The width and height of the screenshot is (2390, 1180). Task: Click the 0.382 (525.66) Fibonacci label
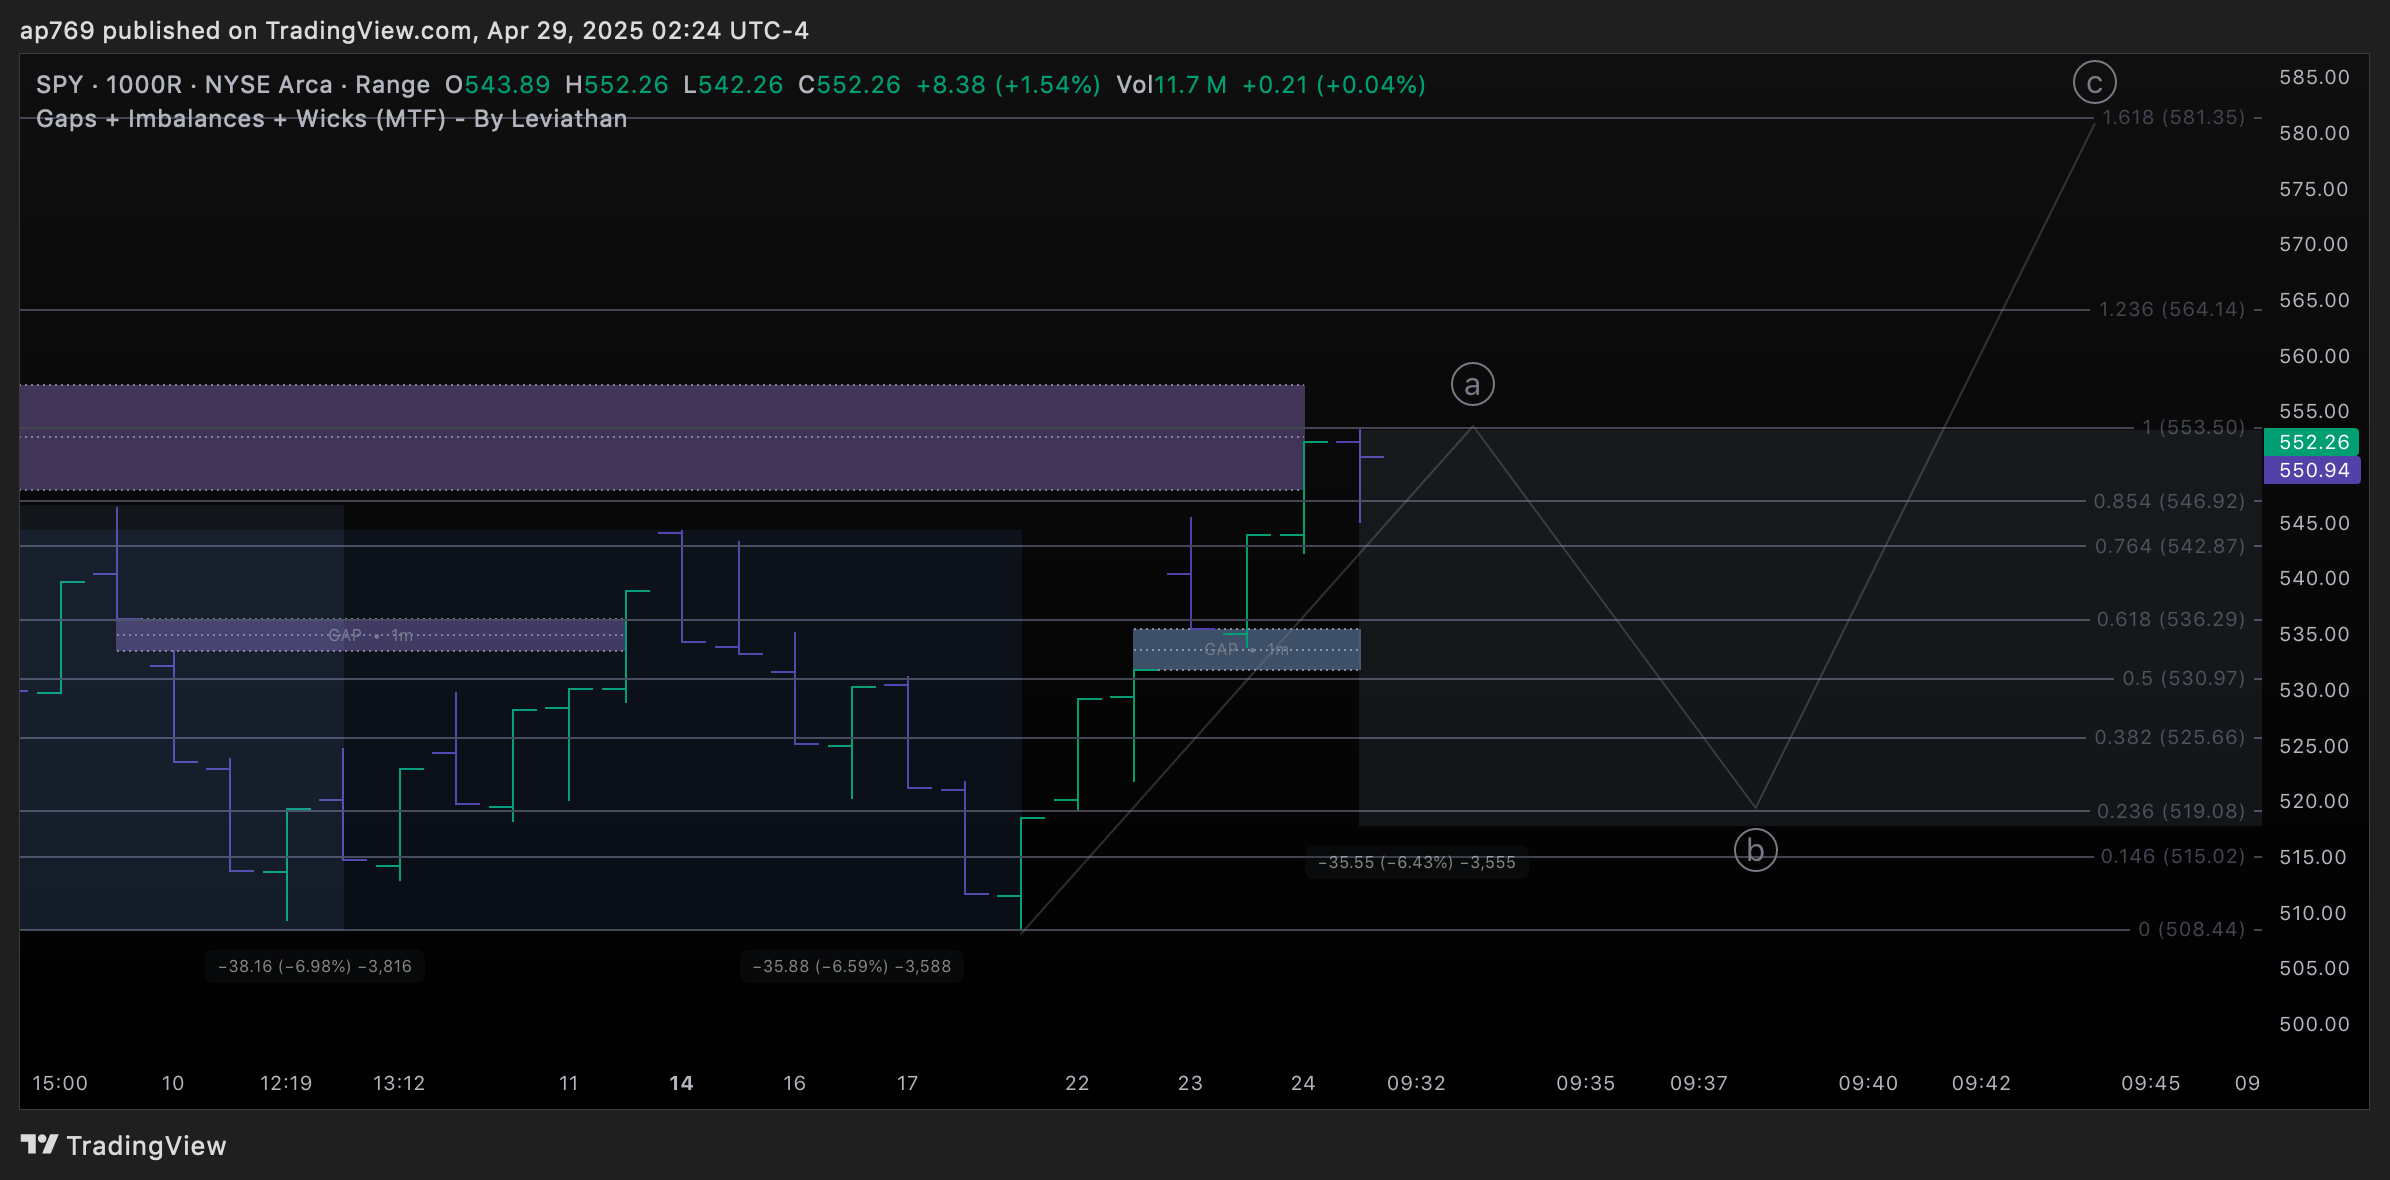[x=2169, y=737]
